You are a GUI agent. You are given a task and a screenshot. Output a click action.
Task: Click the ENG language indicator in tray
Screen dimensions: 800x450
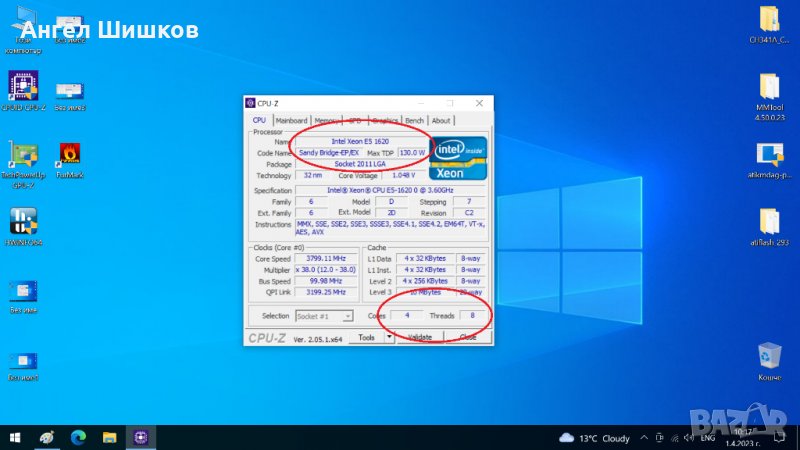pos(708,438)
